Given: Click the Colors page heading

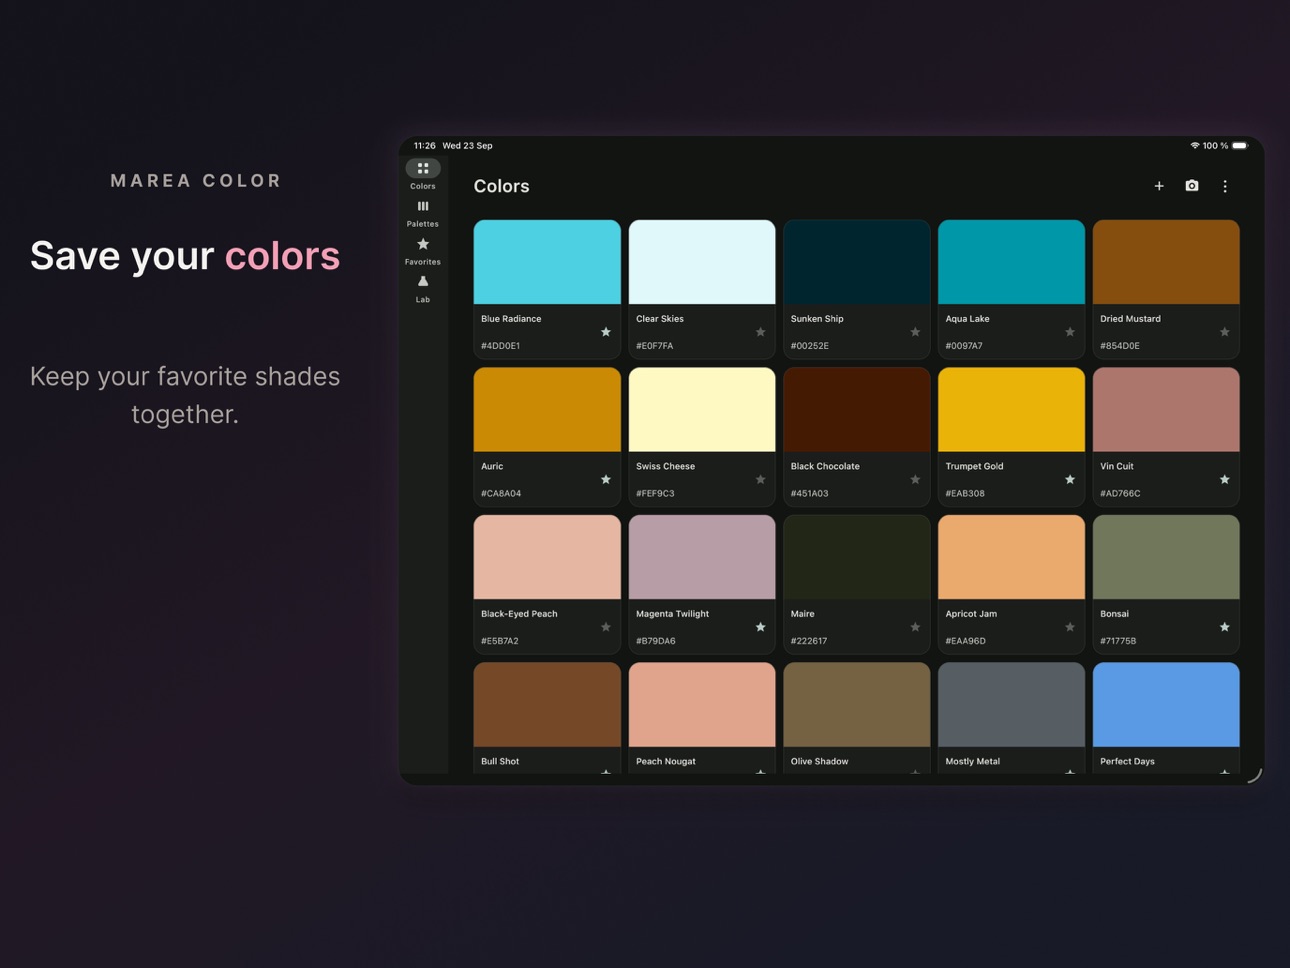Looking at the screenshot, I should click(502, 186).
